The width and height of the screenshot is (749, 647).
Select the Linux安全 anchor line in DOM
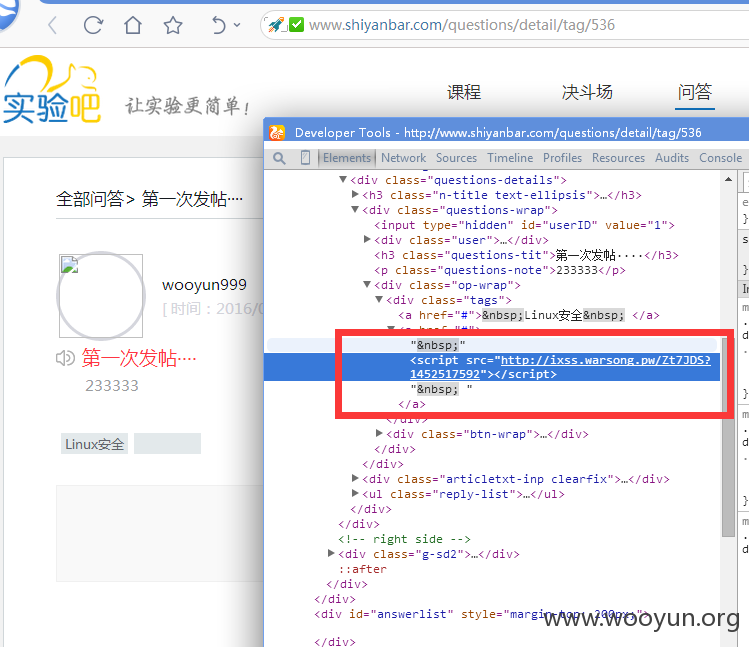click(529, 315)
